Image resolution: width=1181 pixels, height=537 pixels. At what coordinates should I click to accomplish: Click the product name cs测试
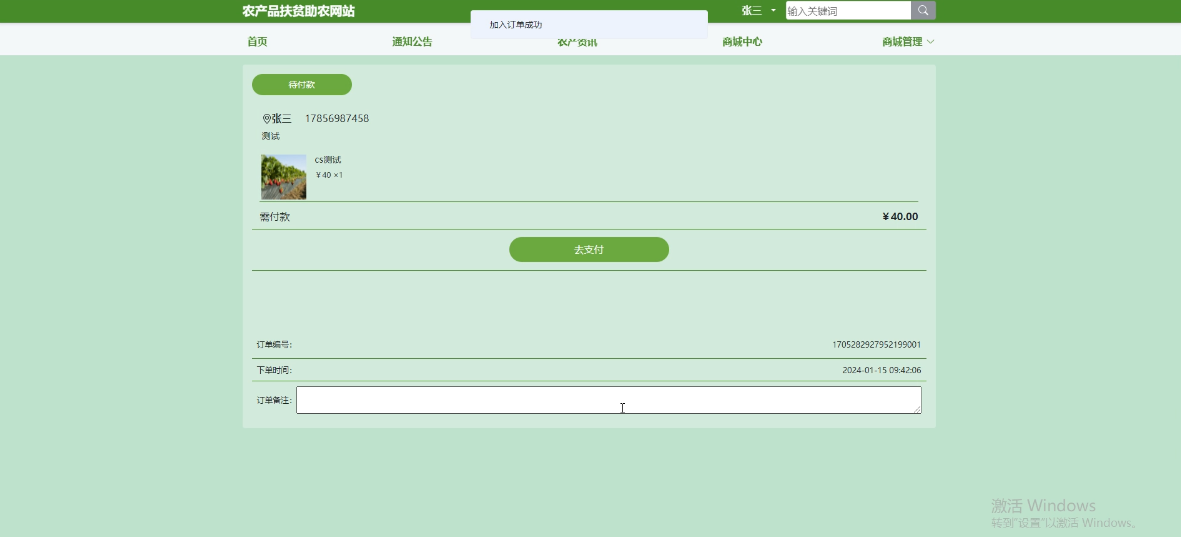[328, 160]
